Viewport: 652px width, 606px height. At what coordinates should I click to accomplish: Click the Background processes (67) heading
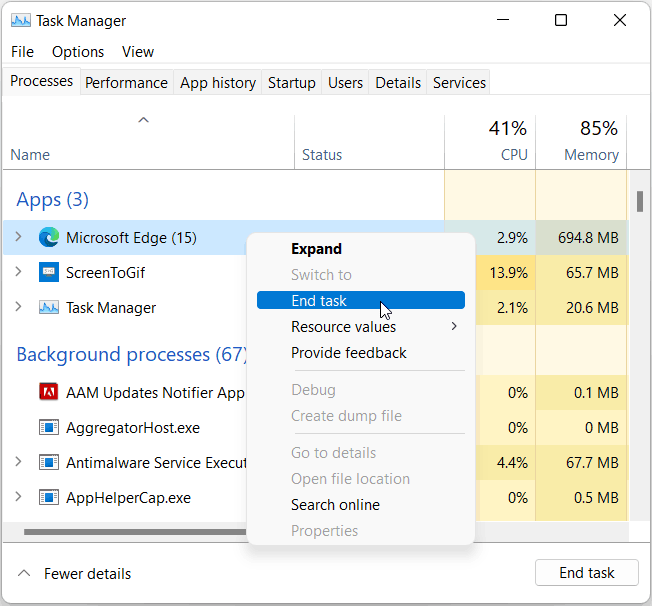click(x=132, y=354)
